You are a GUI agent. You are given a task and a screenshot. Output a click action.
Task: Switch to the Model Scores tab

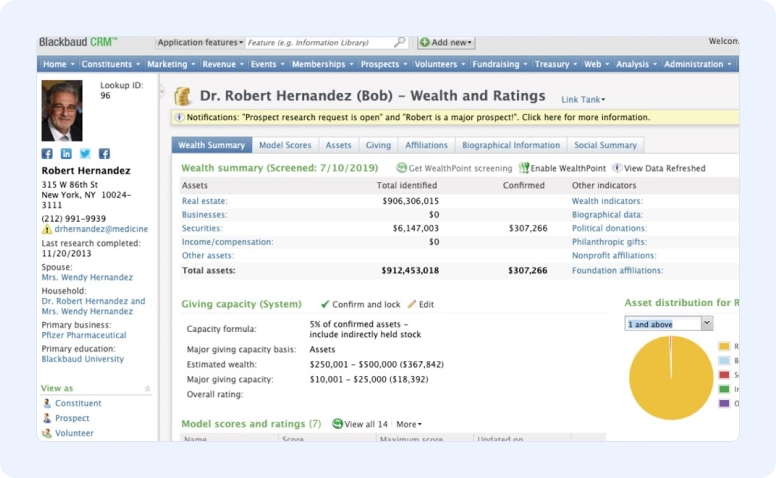[285, 145]
